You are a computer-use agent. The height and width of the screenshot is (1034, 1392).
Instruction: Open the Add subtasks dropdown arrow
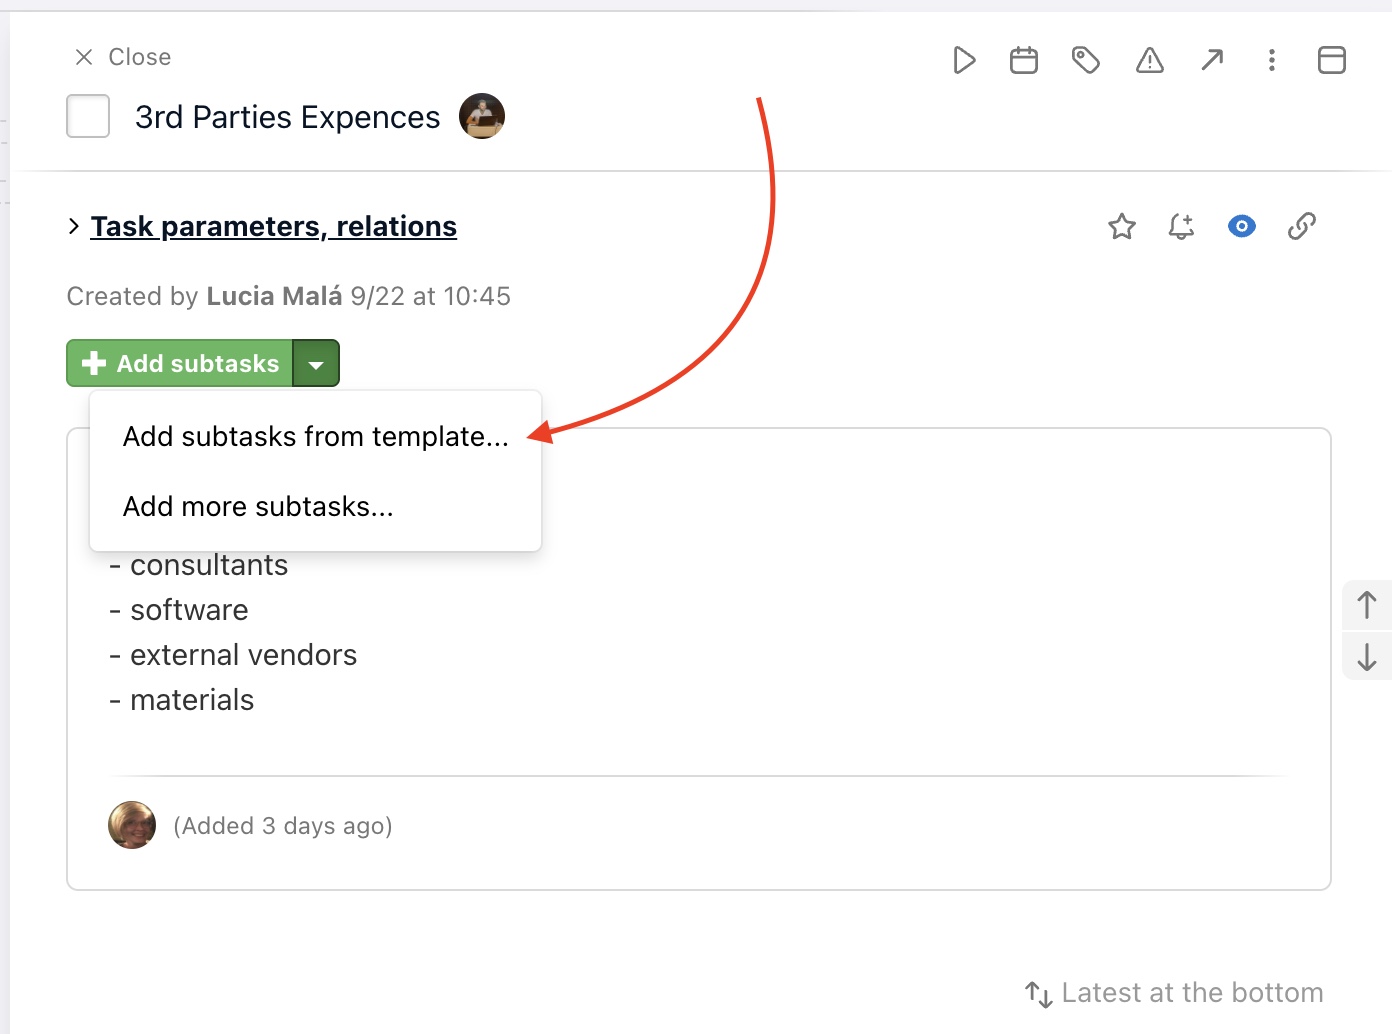(316, 363)
